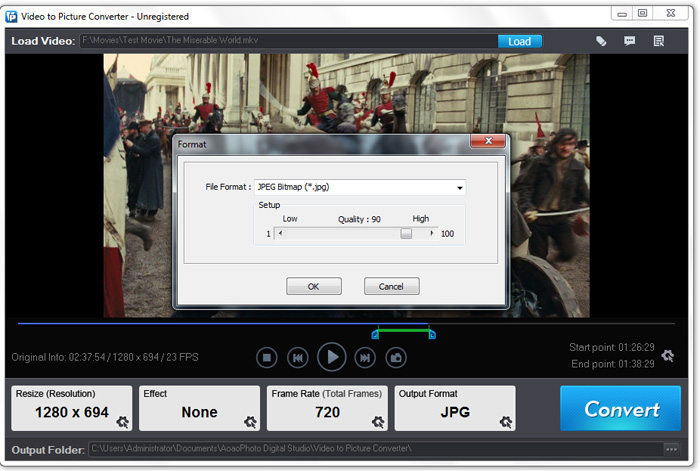Click the start point timeline marker

[375, 335]
